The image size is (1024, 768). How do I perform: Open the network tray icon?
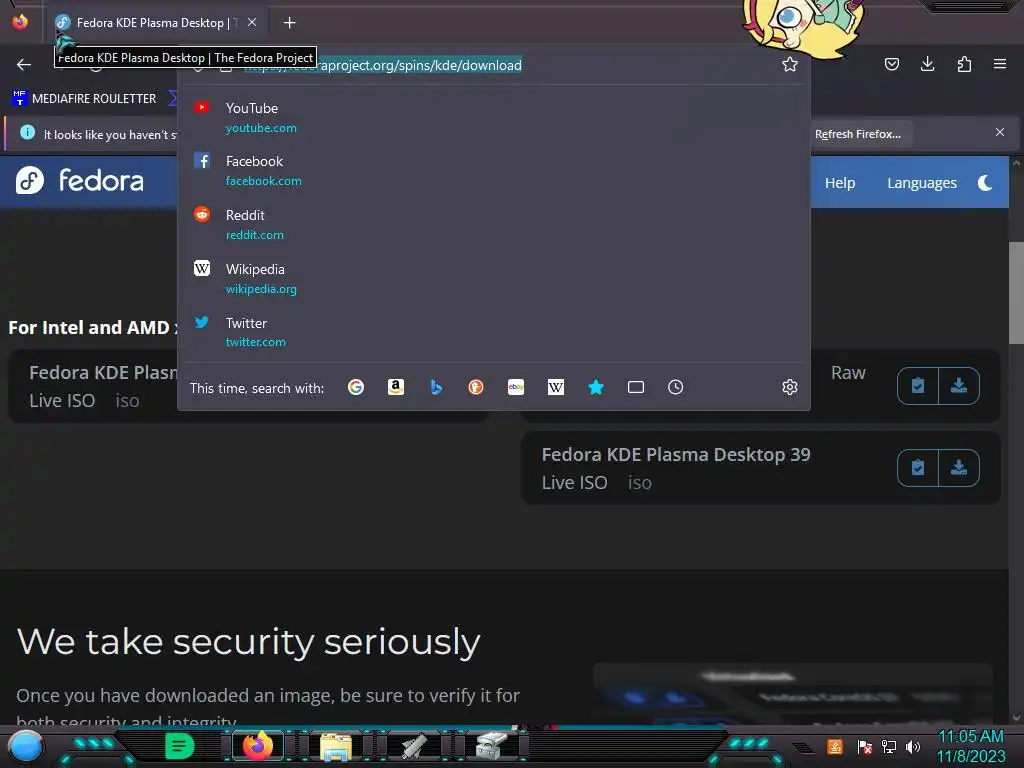pos(889,746)
